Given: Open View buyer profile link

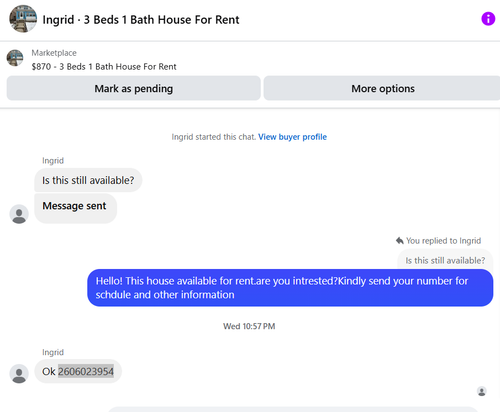Looking at the screenshot, I should point(292,137).
